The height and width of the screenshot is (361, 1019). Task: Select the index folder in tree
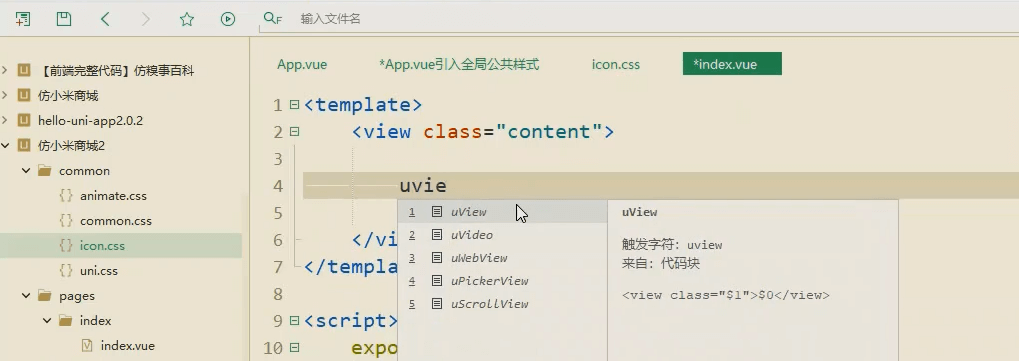96,321
